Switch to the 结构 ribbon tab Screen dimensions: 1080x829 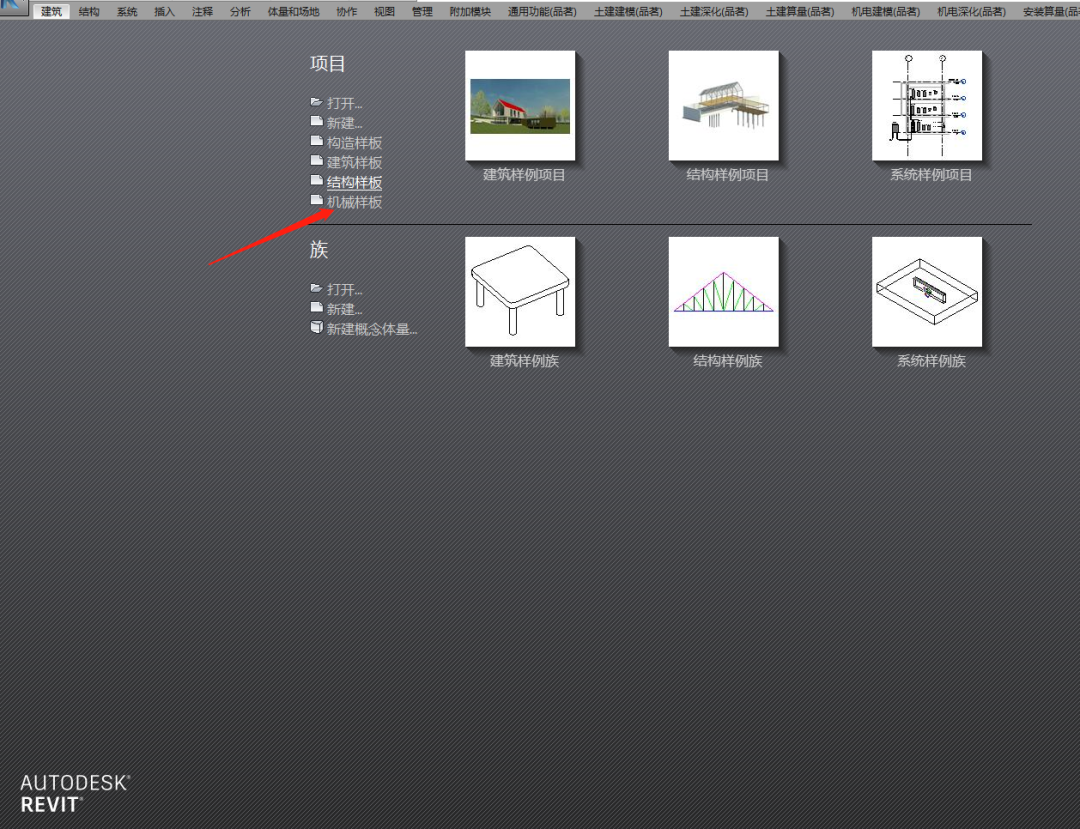(89, 12)
